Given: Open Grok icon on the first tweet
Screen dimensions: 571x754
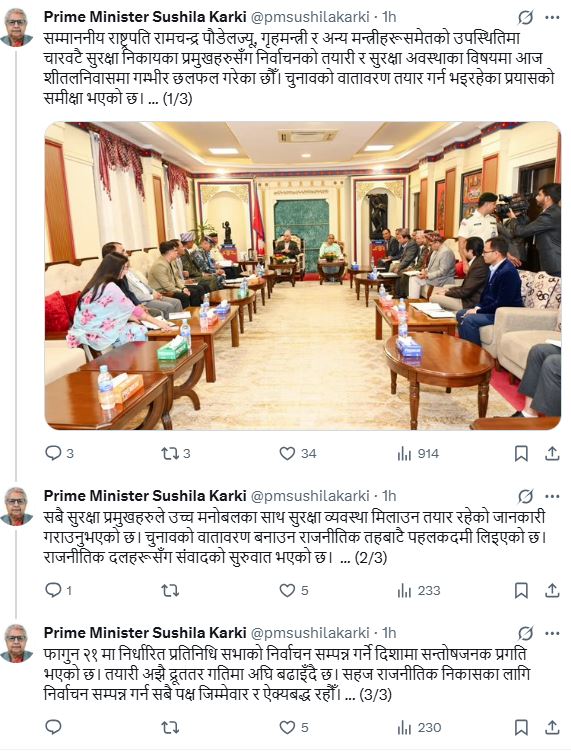Looking at the screenshot, I should (525, 18).
